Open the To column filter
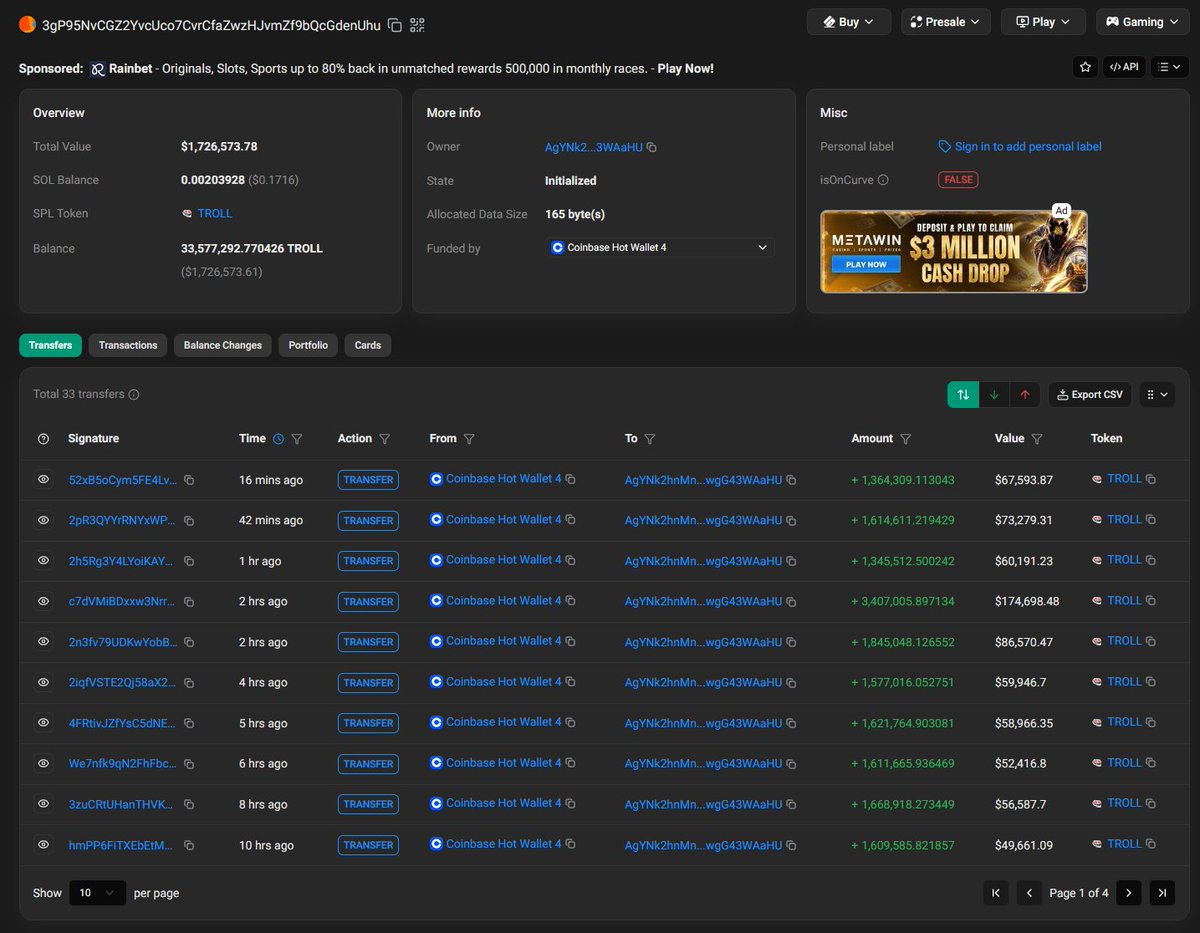 point(650,439)
